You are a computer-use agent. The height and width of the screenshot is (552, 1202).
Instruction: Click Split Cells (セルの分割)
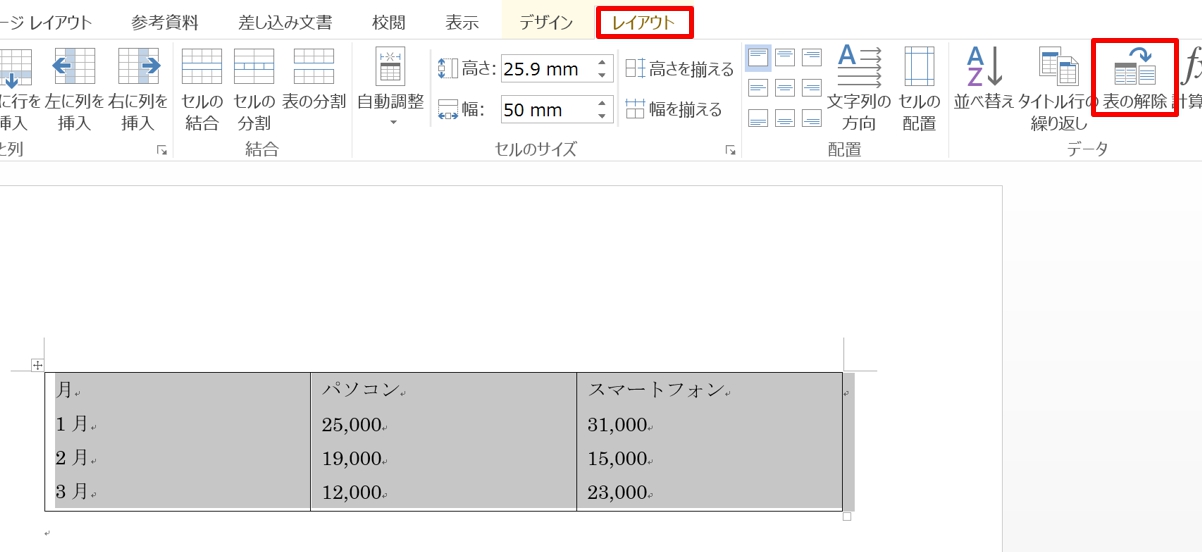pyautogui.click(x=253, y=89)
